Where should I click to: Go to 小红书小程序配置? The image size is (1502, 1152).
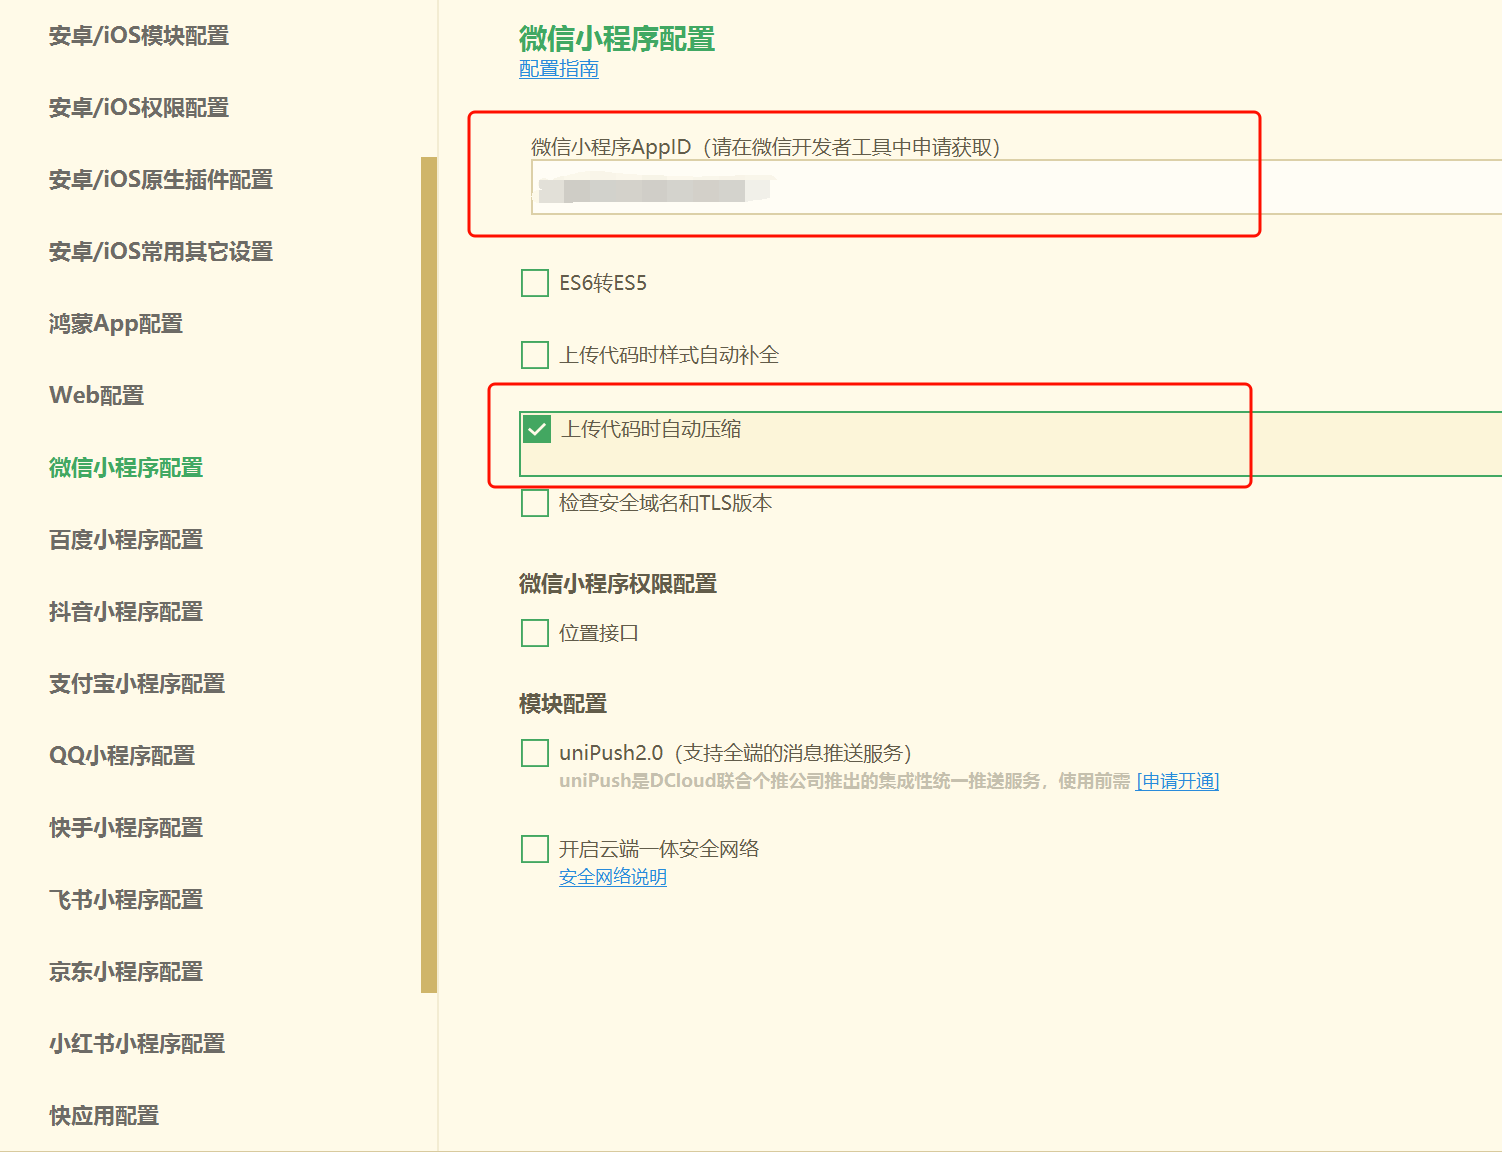coord(137,1044)
